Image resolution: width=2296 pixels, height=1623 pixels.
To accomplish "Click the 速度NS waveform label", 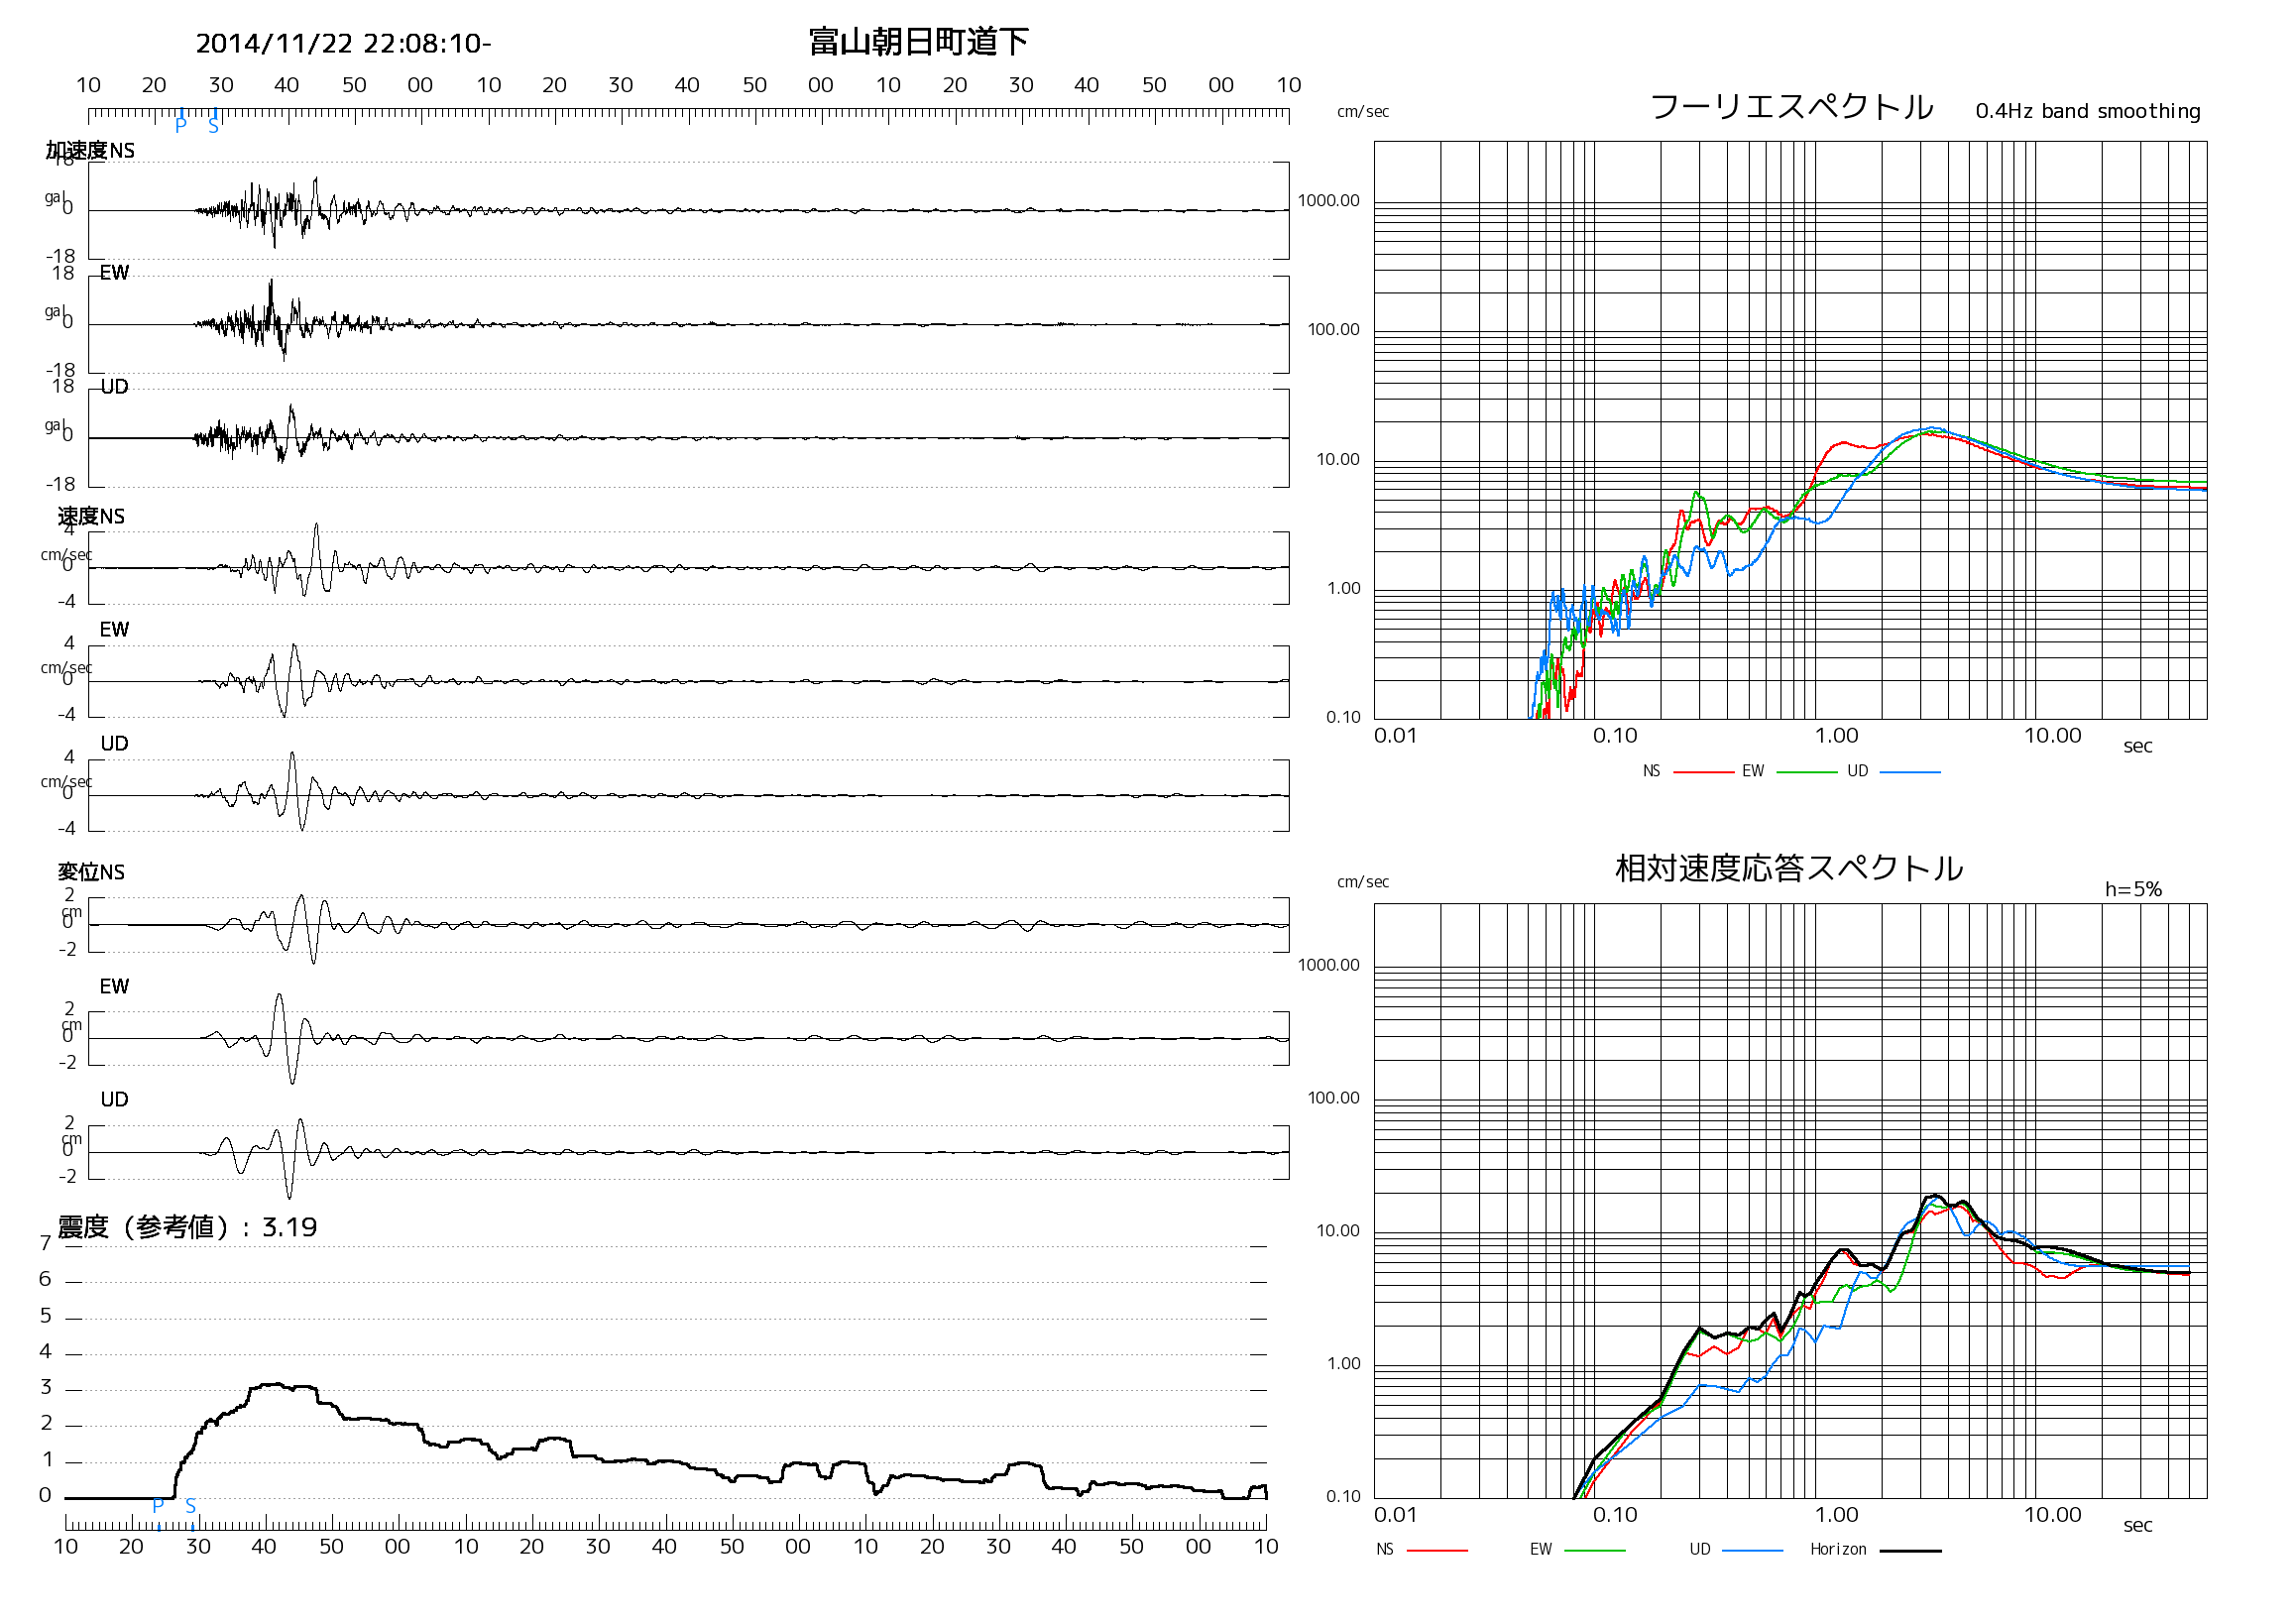I will click(x=91, y=516).
